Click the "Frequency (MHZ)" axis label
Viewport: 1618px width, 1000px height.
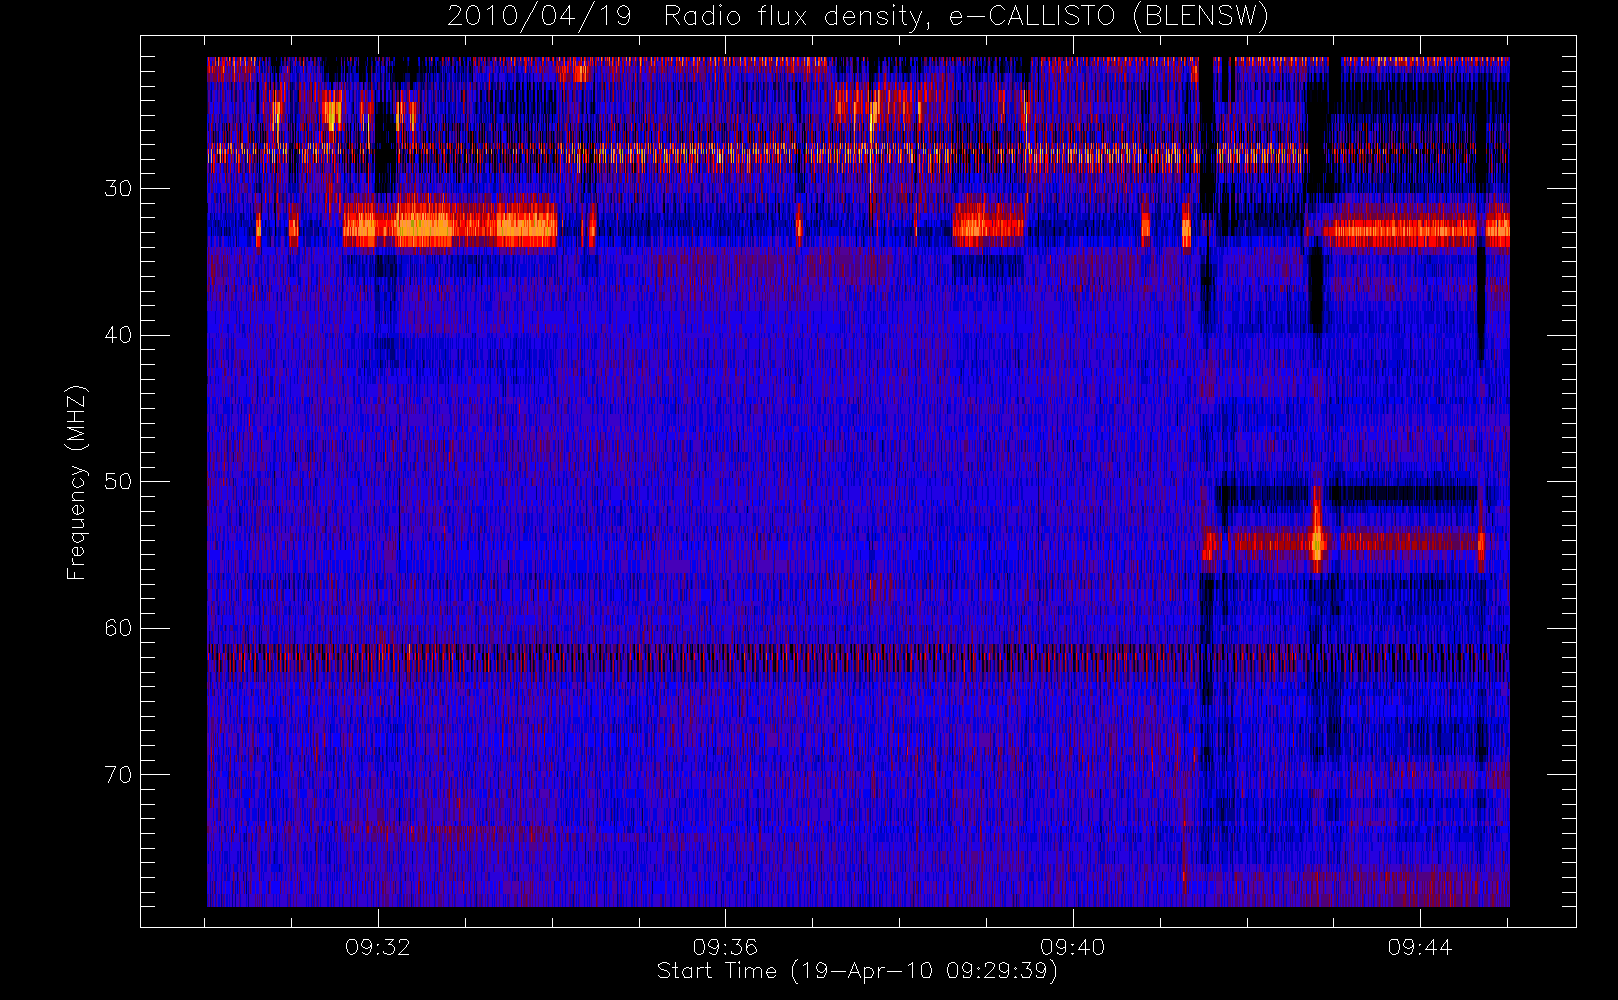point(76,482)
